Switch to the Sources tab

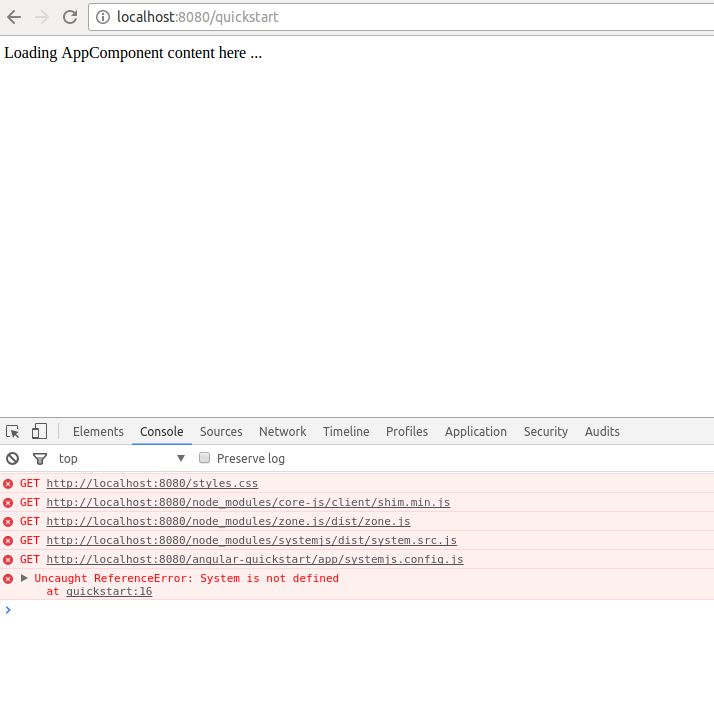[x=221, y=431]
